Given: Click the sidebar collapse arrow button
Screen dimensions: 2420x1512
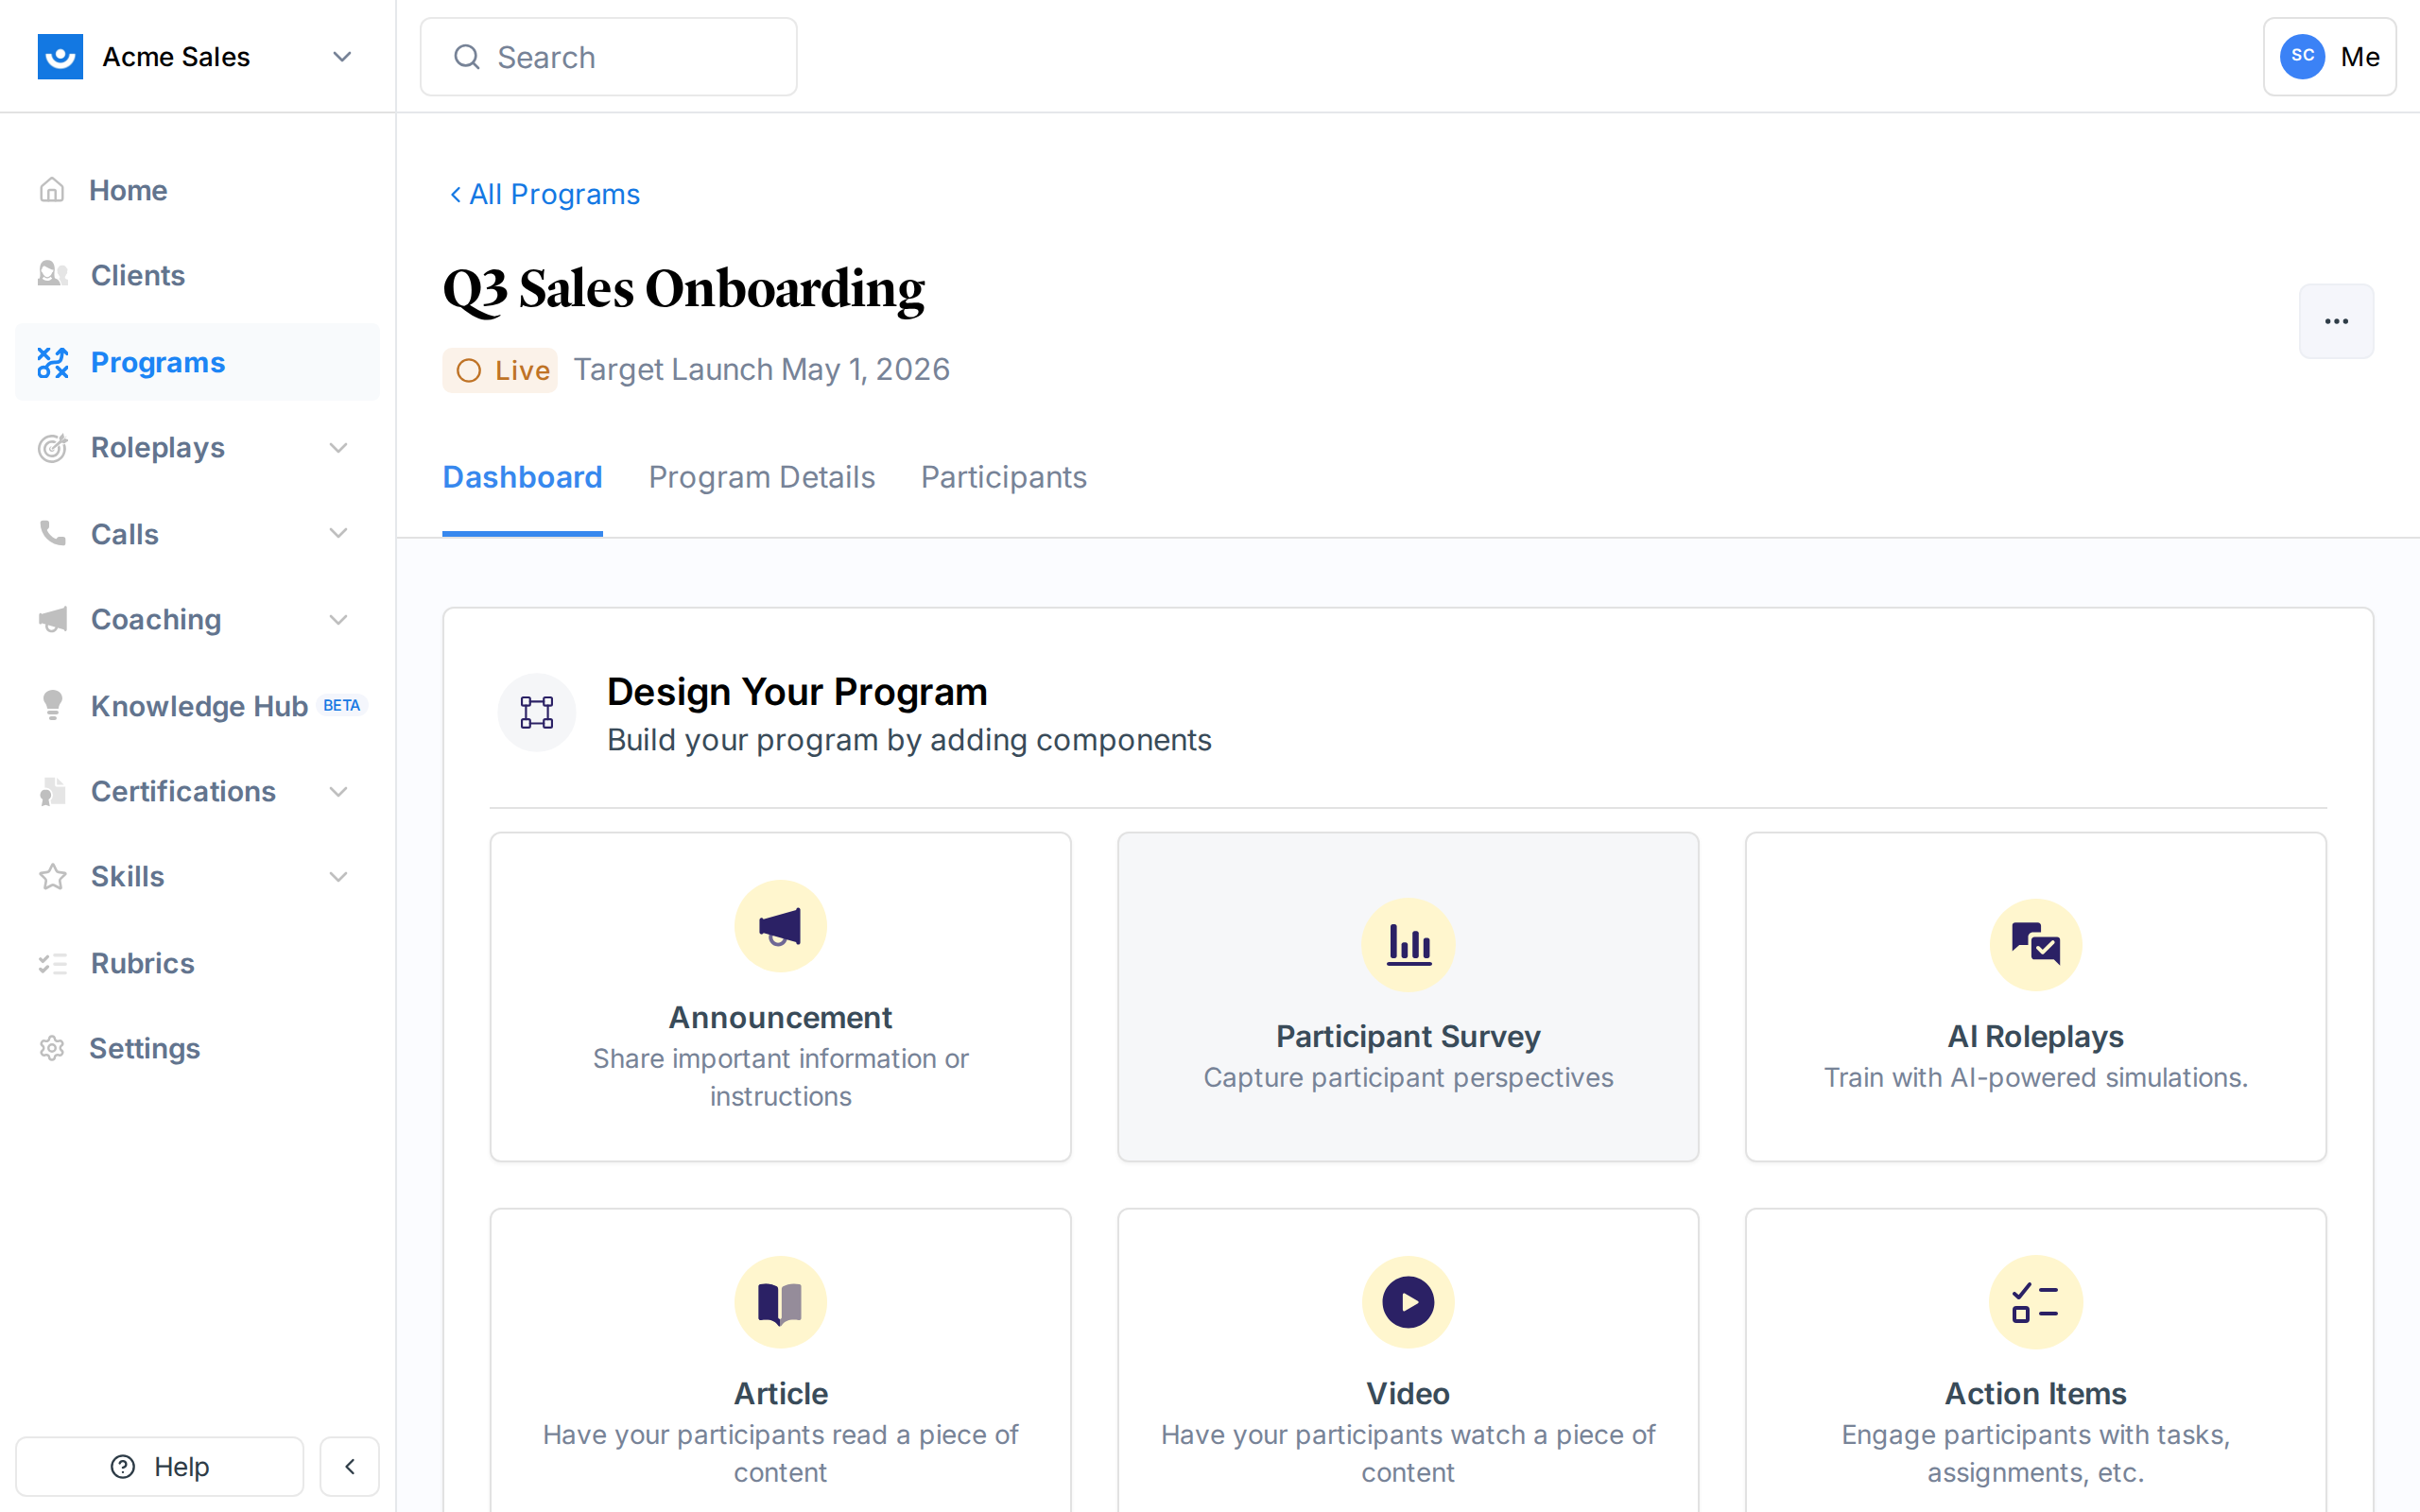Looking at the screenshot, I should 349,1466.
